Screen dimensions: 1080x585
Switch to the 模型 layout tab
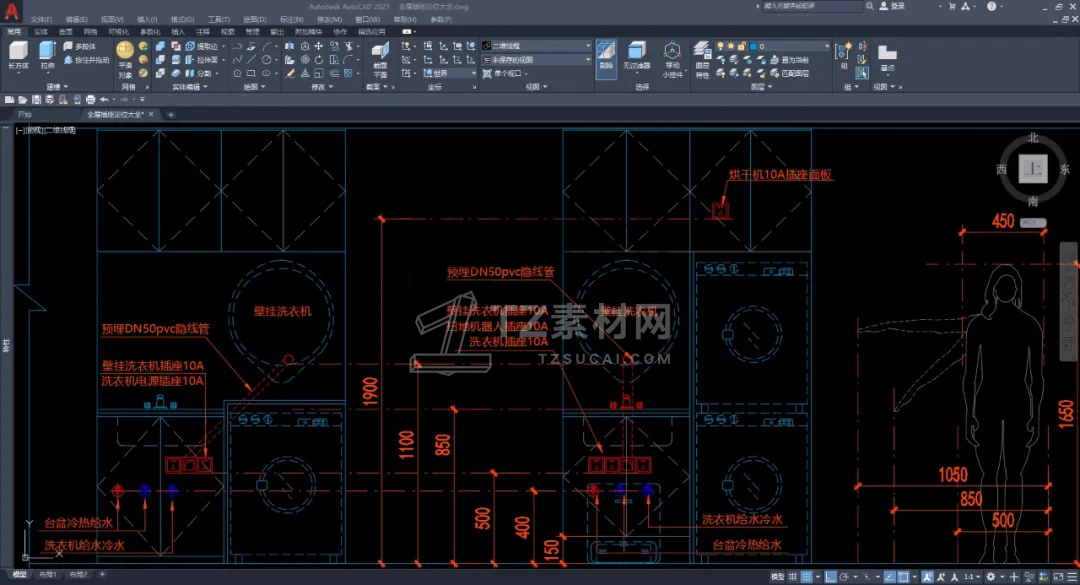click(x=19, y=574)
